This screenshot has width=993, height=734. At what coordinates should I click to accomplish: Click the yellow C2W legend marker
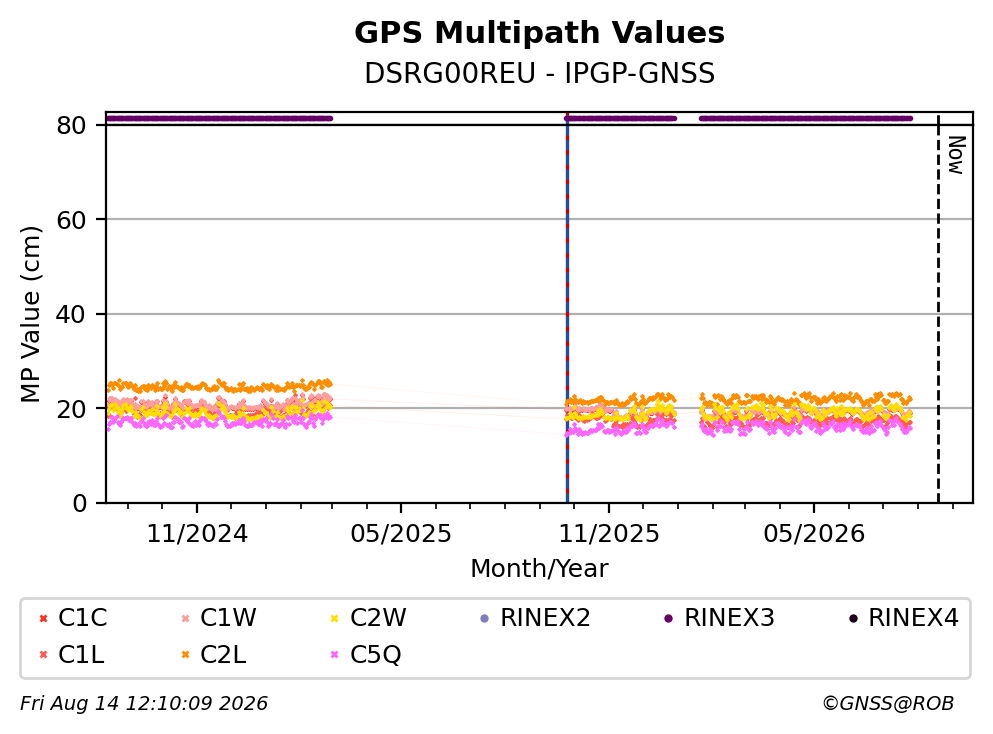[334, 618]
